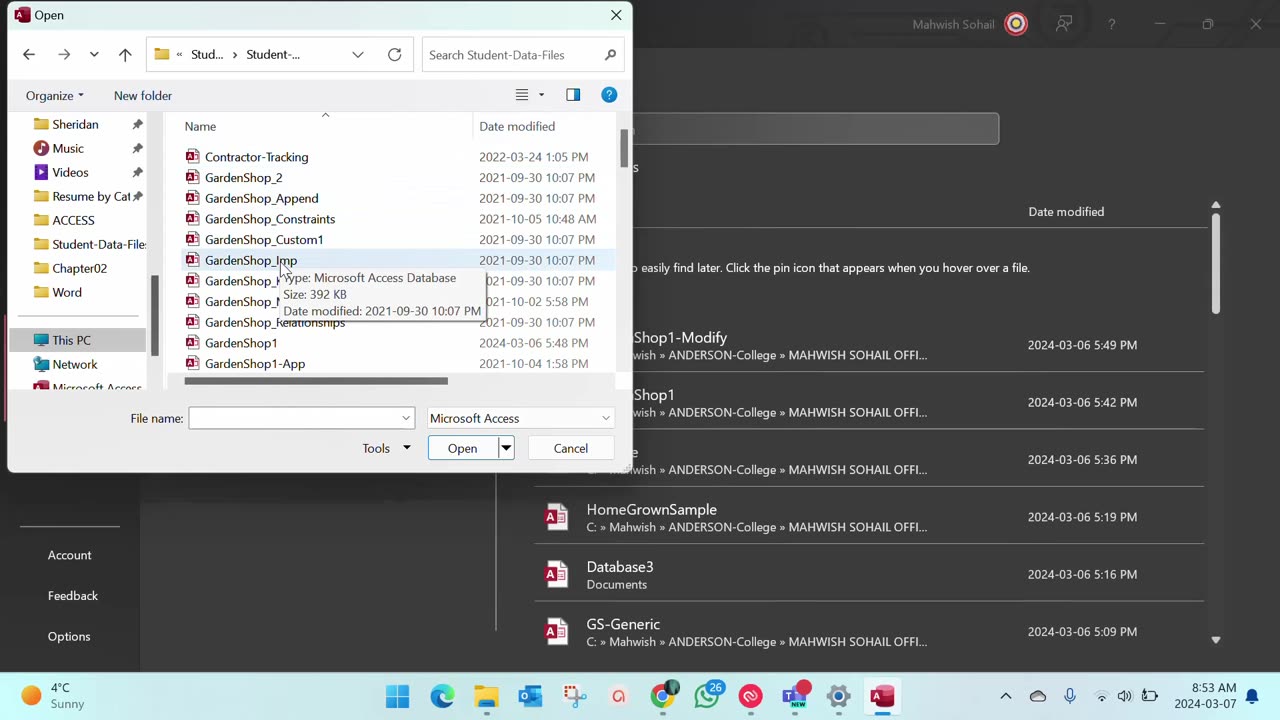Screen dimensions: 1280x720
Task: Open the Sheridan folder in navigation pane
Action: 75,124
